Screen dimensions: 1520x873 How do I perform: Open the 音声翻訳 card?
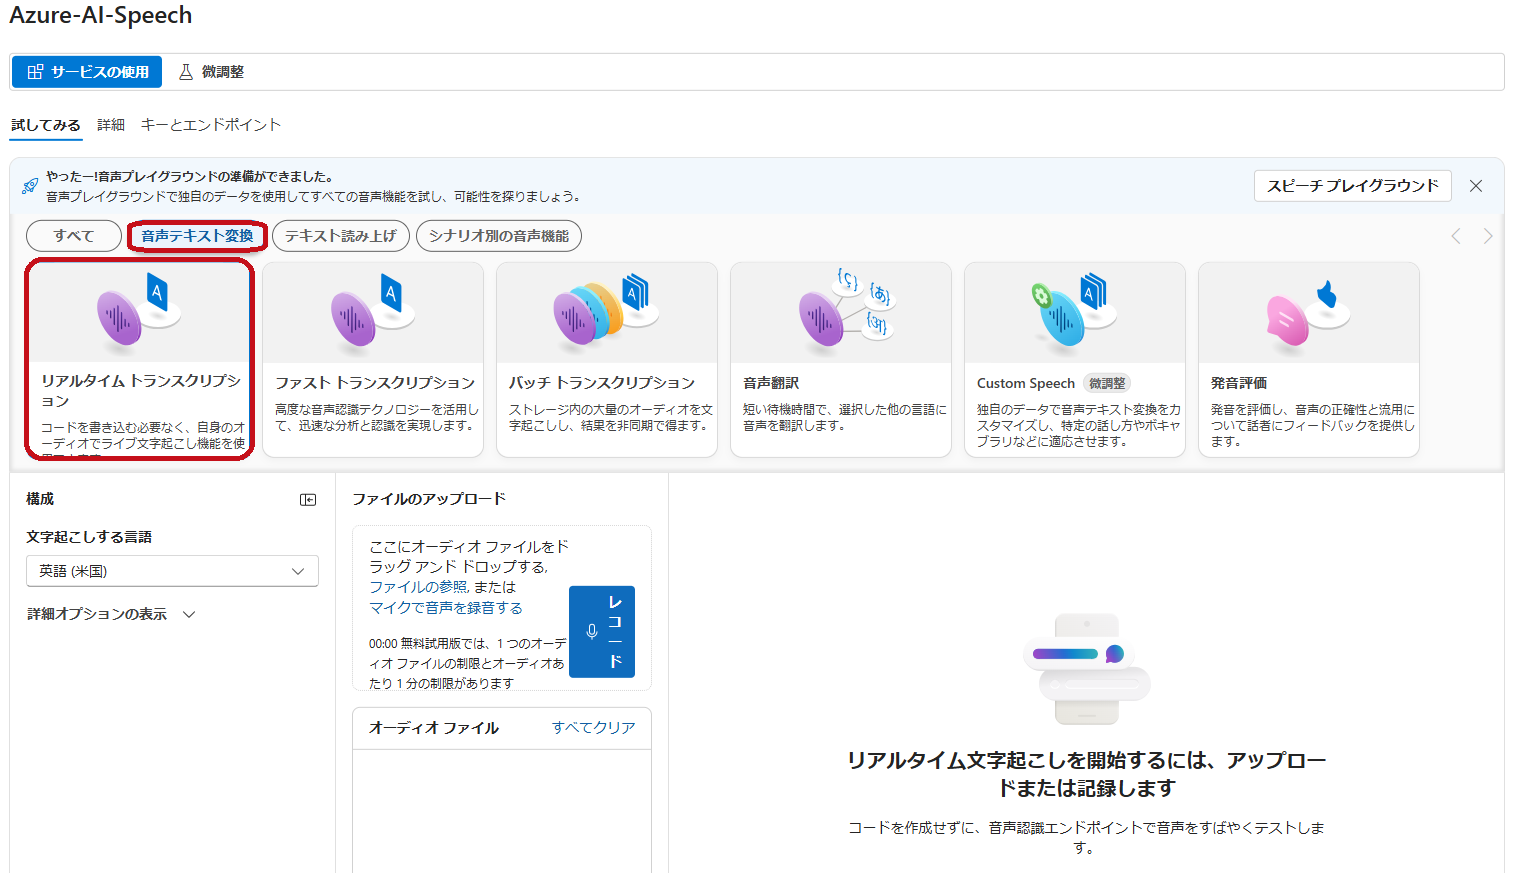(x=841, y=360)
